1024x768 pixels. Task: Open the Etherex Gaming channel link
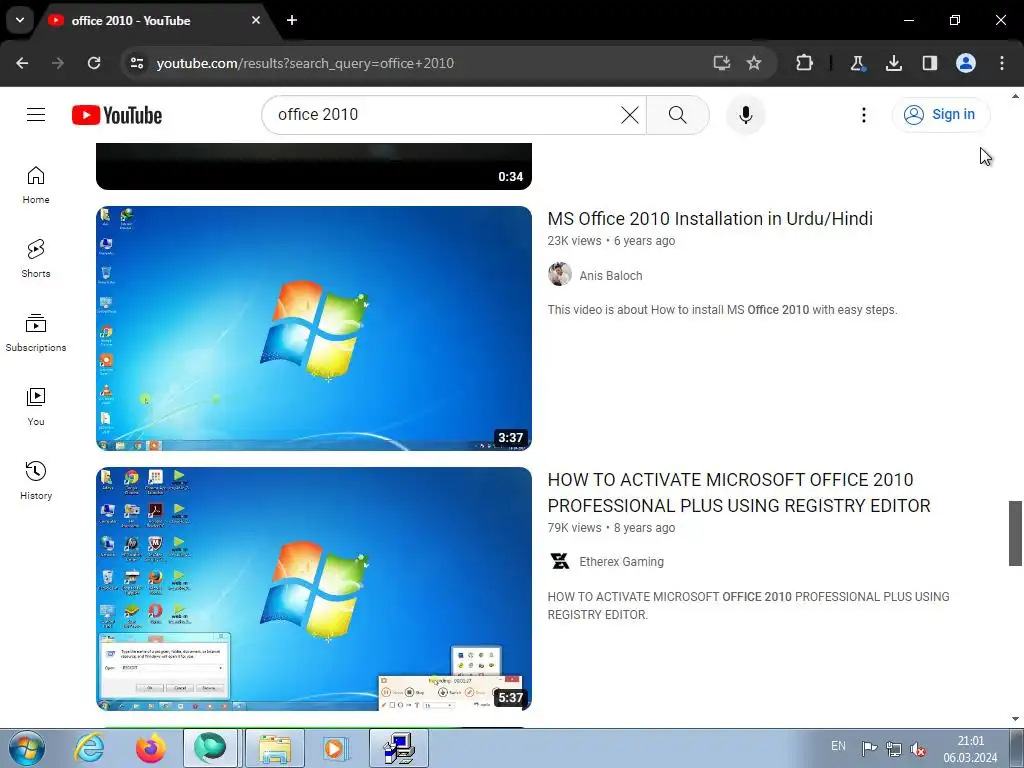pyautogui.click(x=621, y=562)
